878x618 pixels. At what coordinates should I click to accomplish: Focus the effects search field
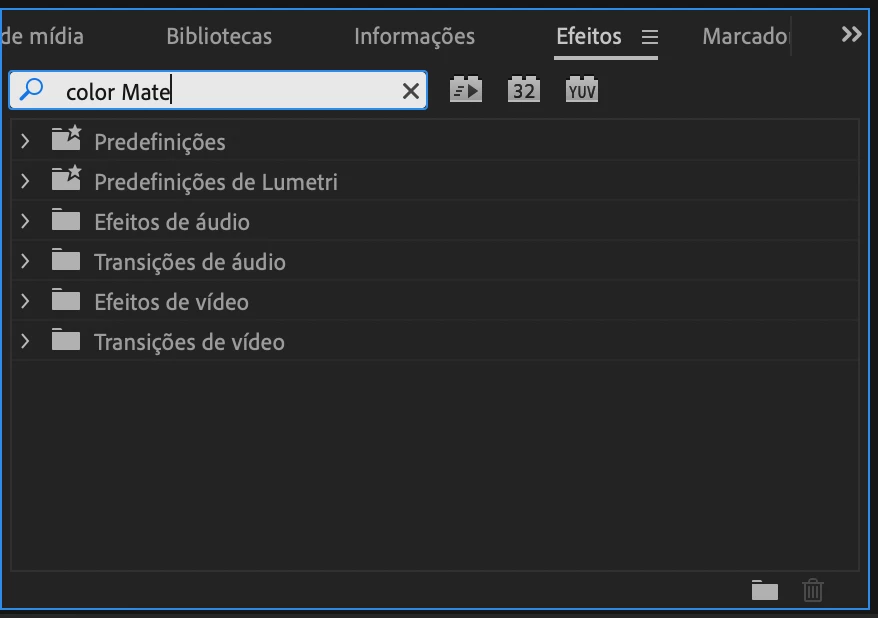[218, 90]
